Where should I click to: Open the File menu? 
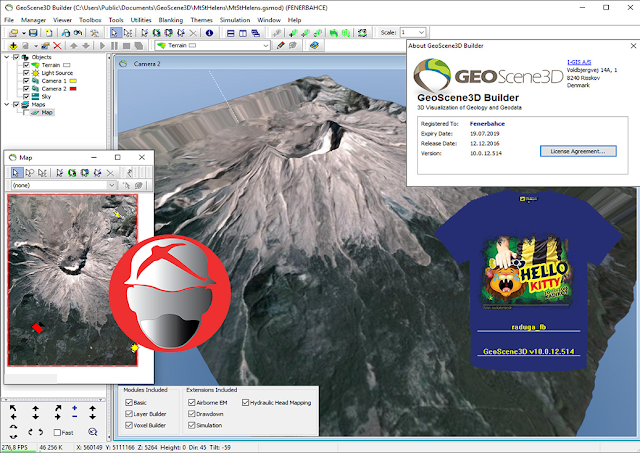(x=9, y=20)
